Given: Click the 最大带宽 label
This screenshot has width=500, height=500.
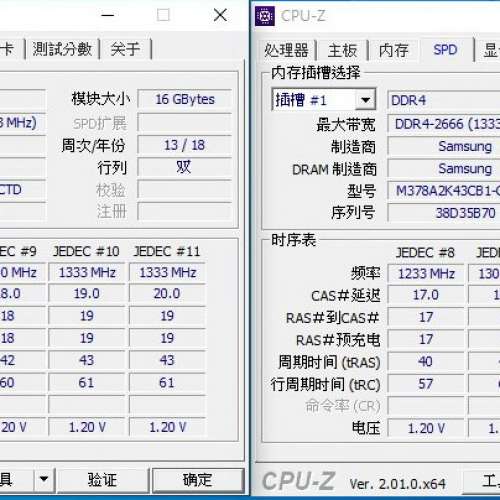Looking at the screenshot, I should tap(346, 125).
